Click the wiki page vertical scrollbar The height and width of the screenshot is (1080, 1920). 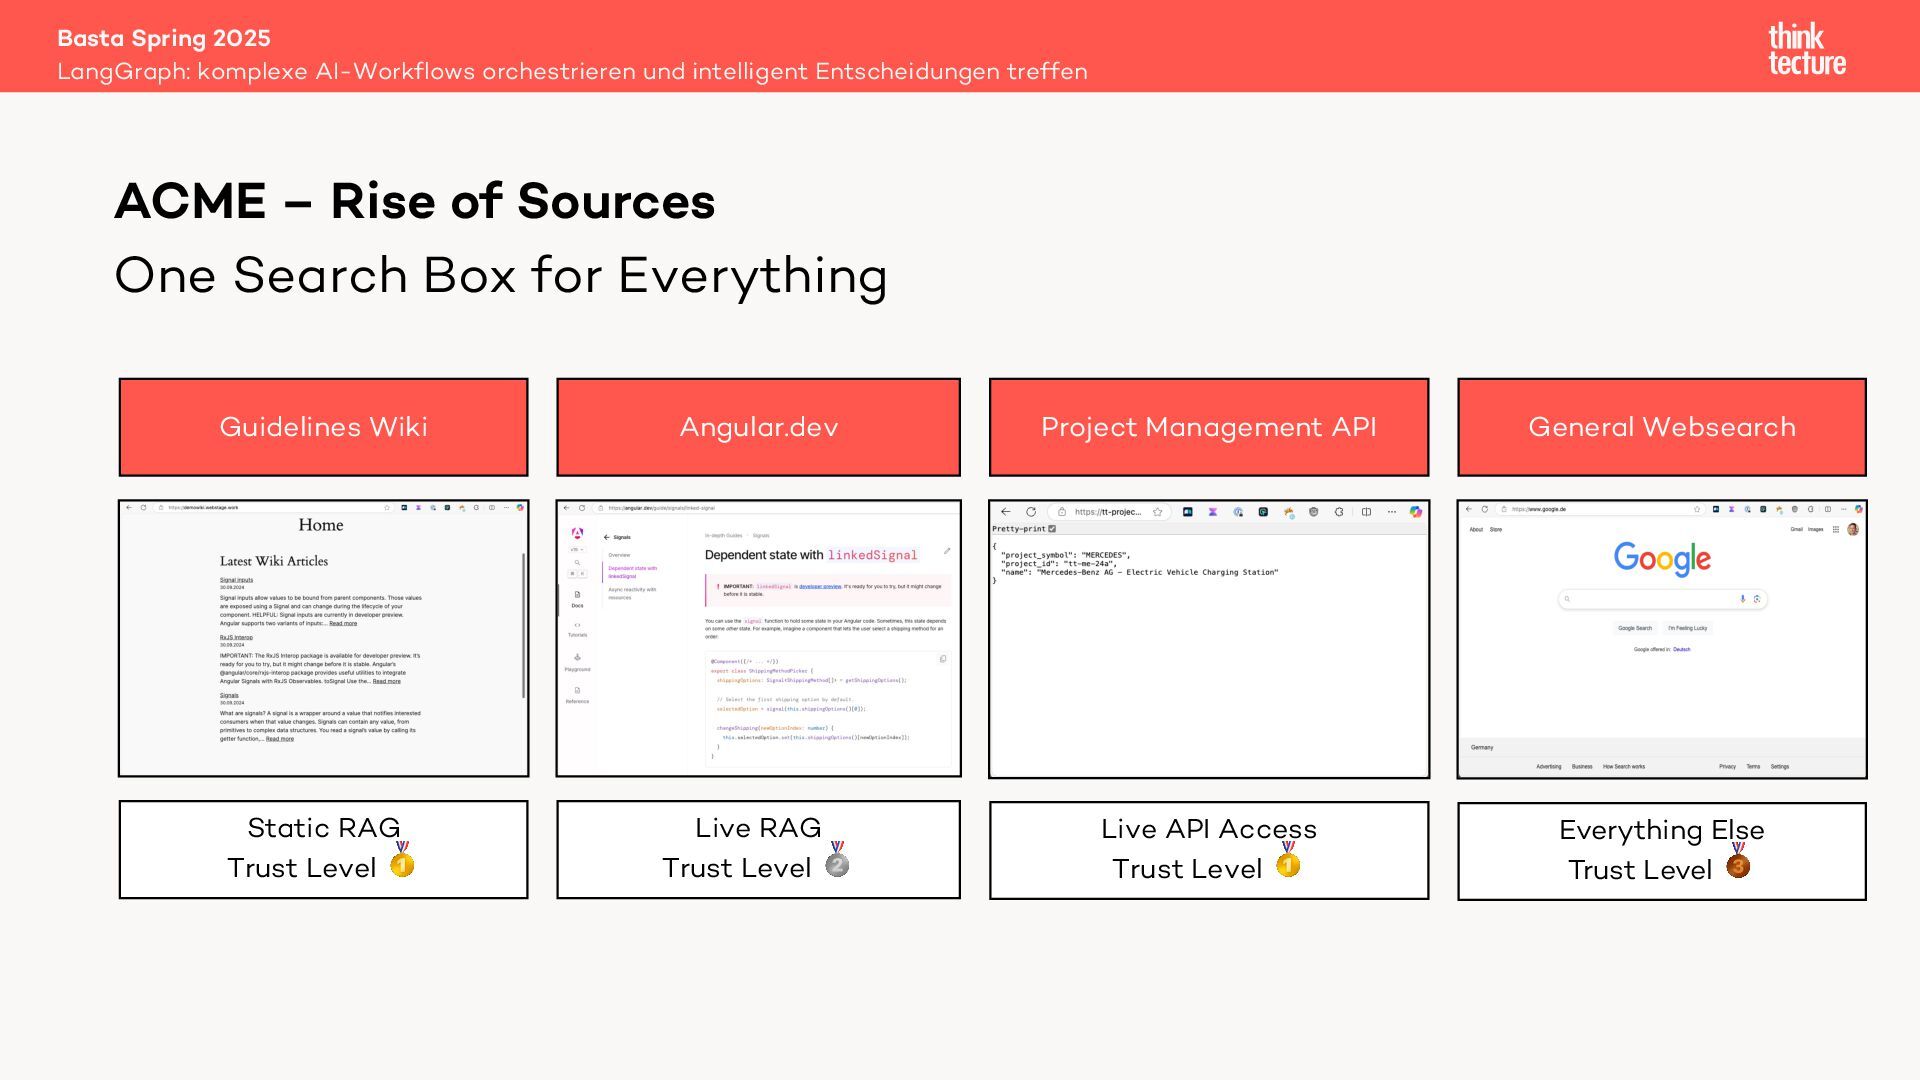click(x=523, y=625)
